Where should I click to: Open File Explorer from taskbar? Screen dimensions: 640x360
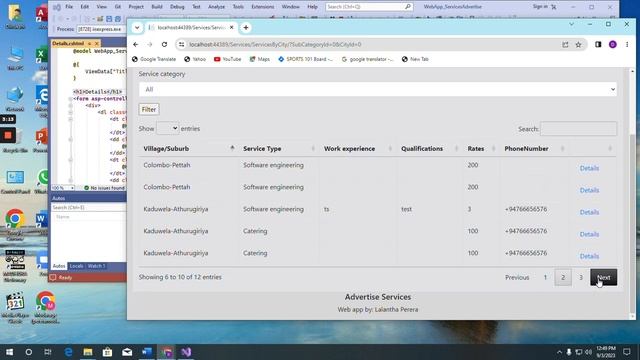click(x=88, y=352)
